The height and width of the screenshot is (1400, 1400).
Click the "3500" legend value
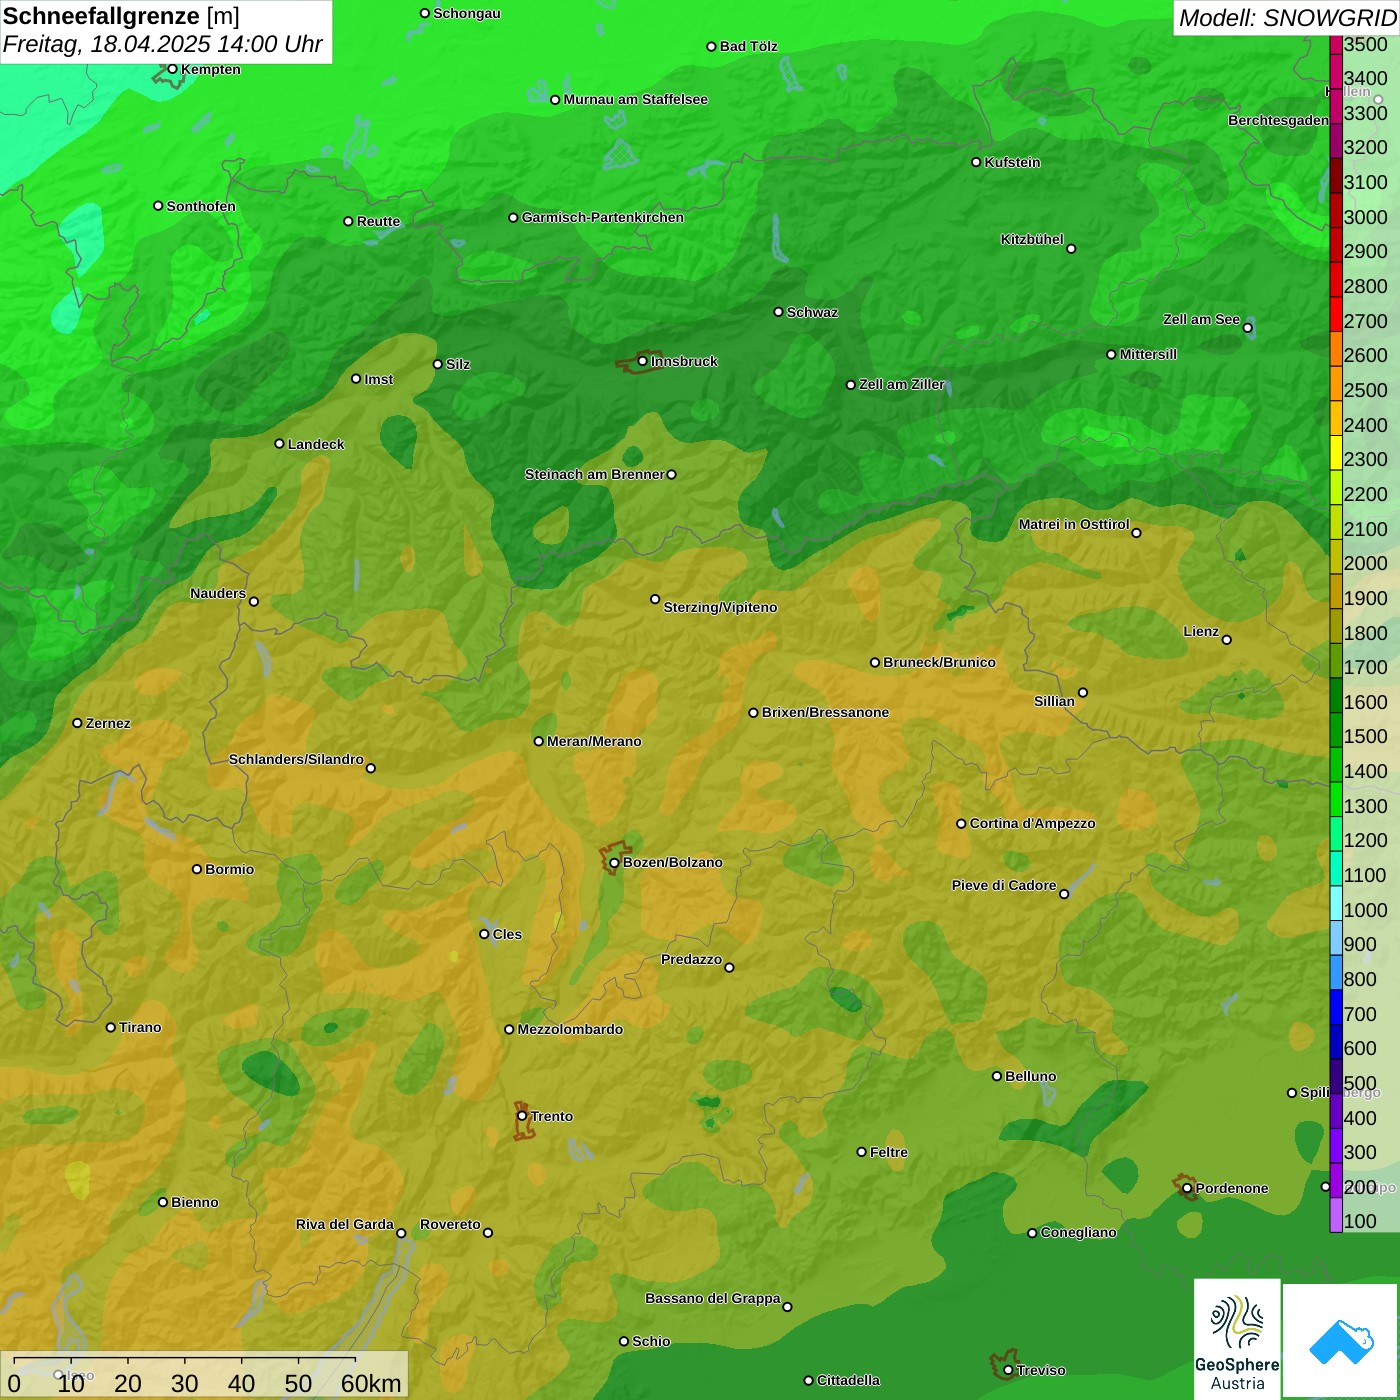click(1366, 44)
